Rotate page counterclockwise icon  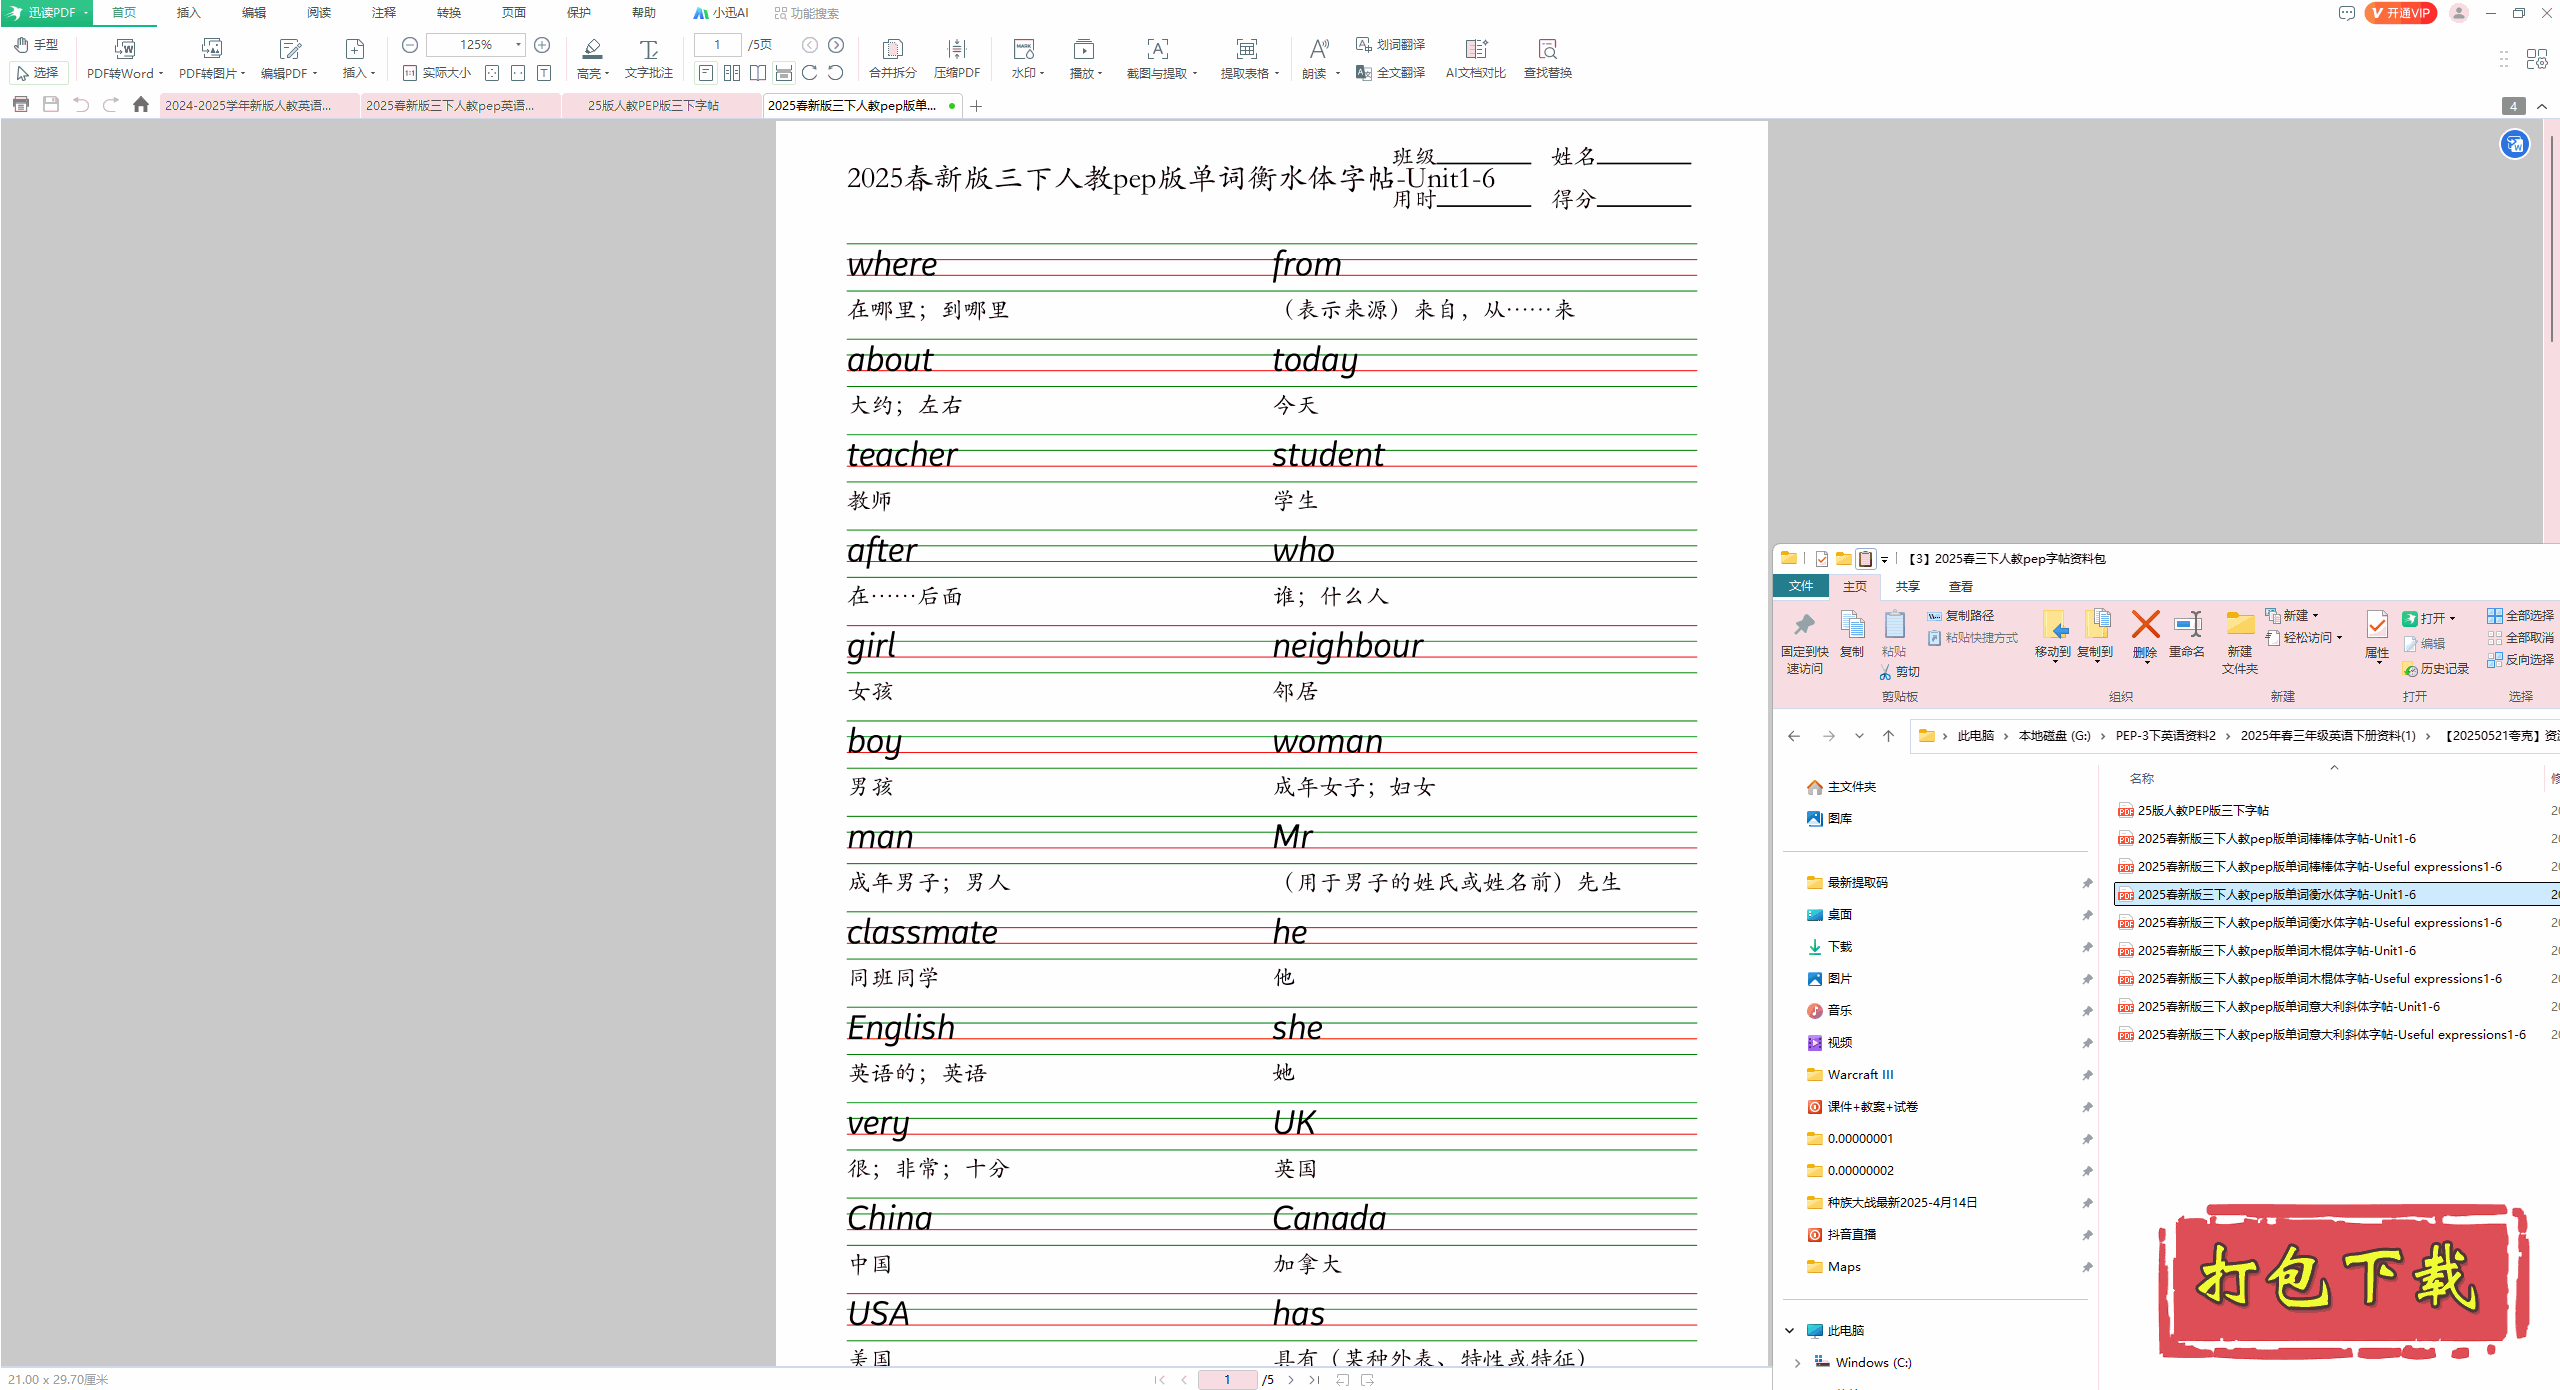(x=836, y=73)
